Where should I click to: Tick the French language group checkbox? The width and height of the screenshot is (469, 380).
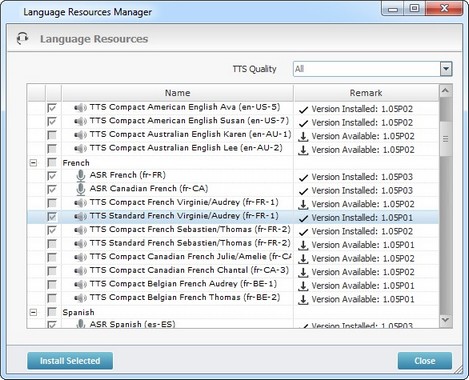pyautogui.click(x=52, y=163)
